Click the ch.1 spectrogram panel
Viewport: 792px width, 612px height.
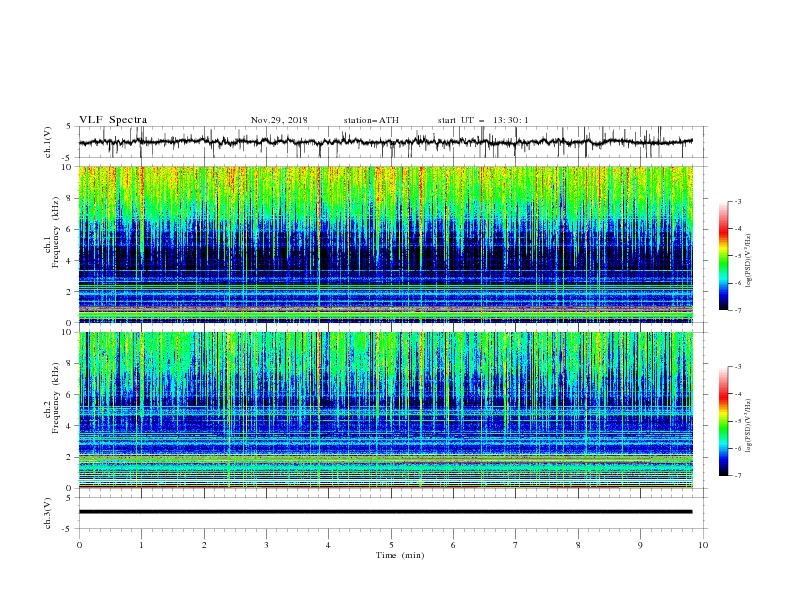[386, 244]
